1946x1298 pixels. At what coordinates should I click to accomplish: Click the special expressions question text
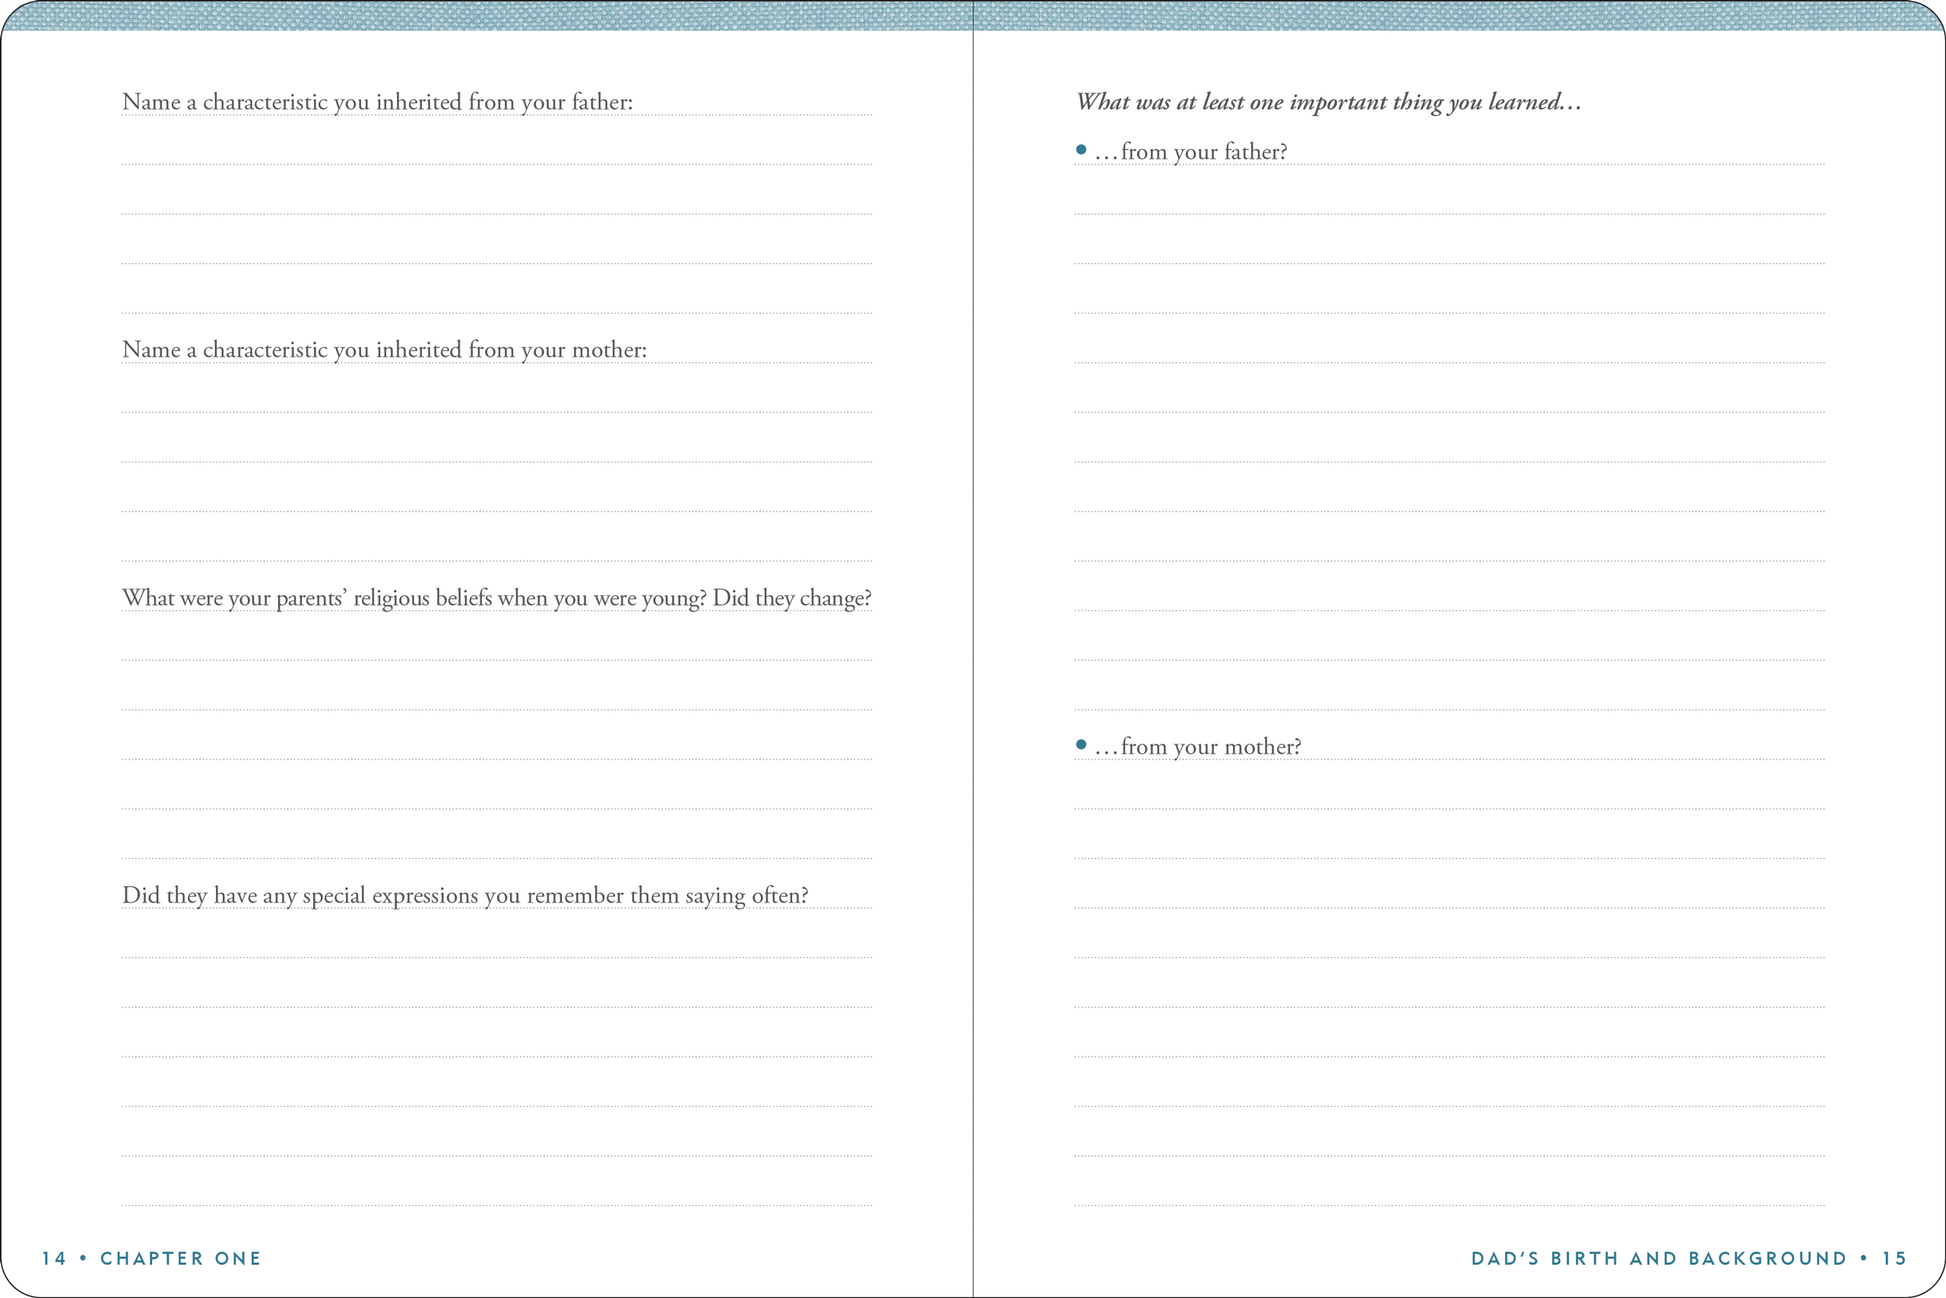pyautogui.click(x=465, y=895)
